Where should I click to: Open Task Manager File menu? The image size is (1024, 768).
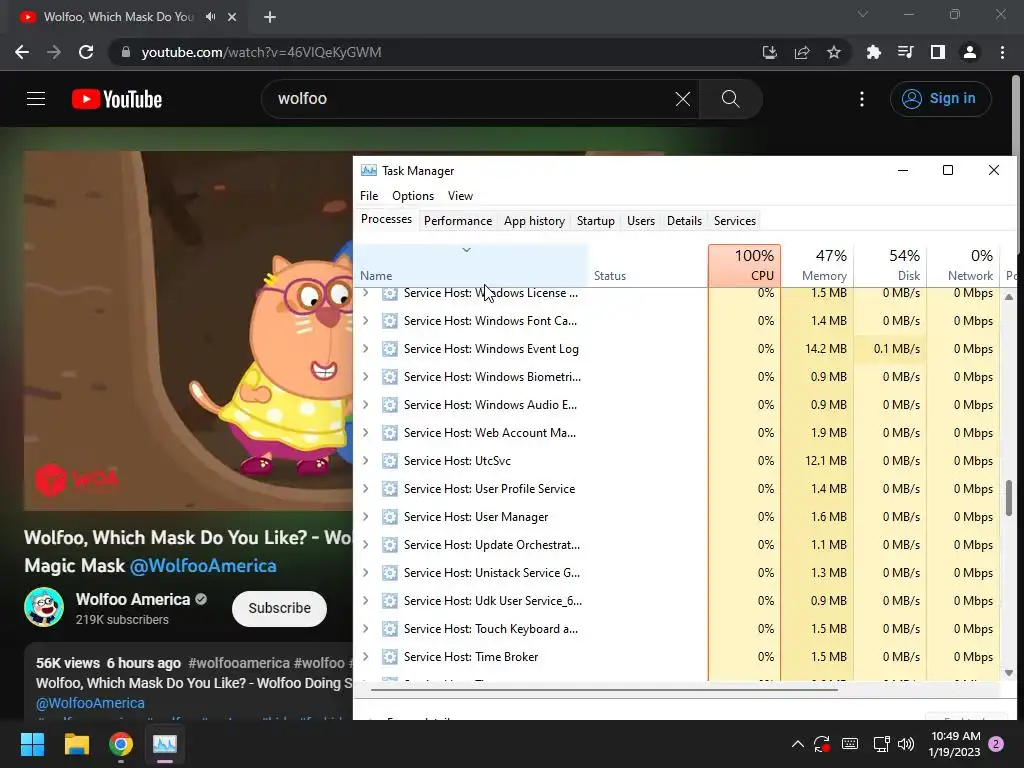pyautogui.click(x=369, y=196)
